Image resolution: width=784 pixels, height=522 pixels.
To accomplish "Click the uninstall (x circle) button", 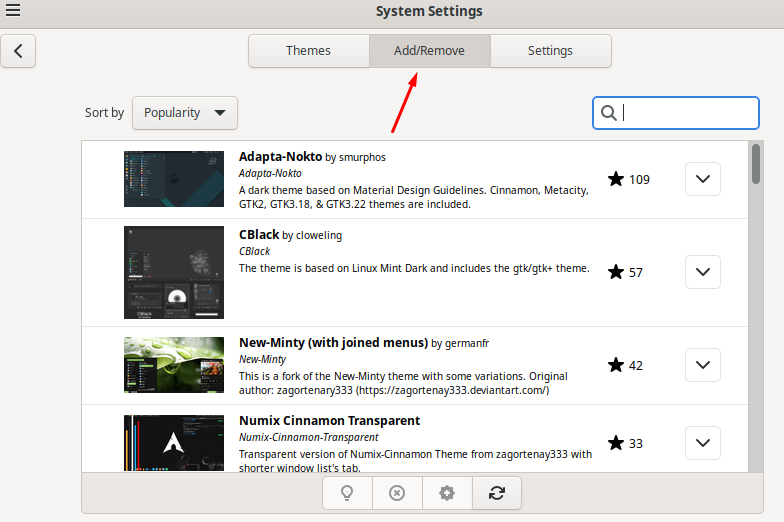I will click(x=397, y=493).
